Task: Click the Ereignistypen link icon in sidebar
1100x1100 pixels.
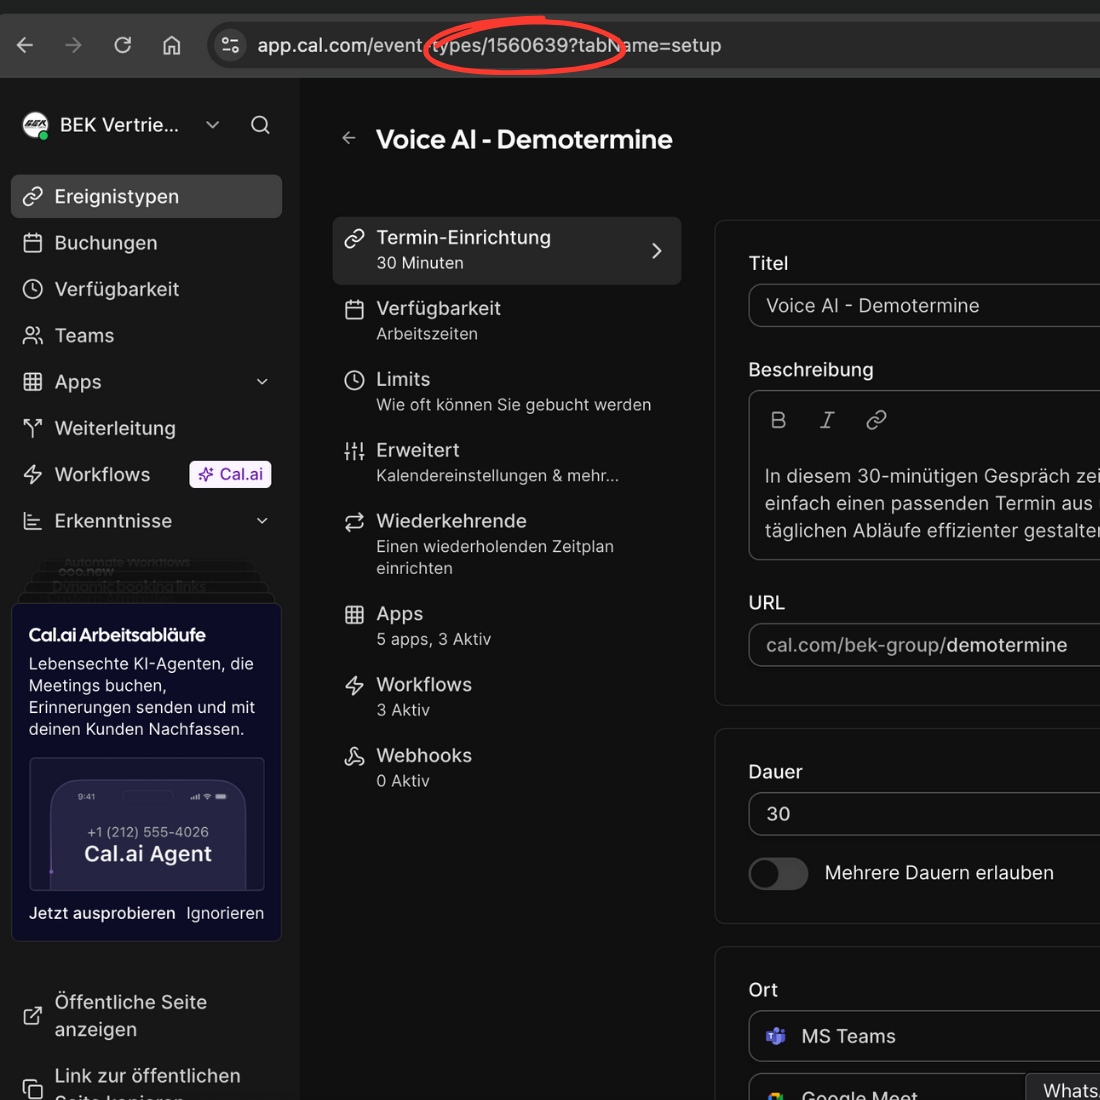Action: (x=32, y=196)
